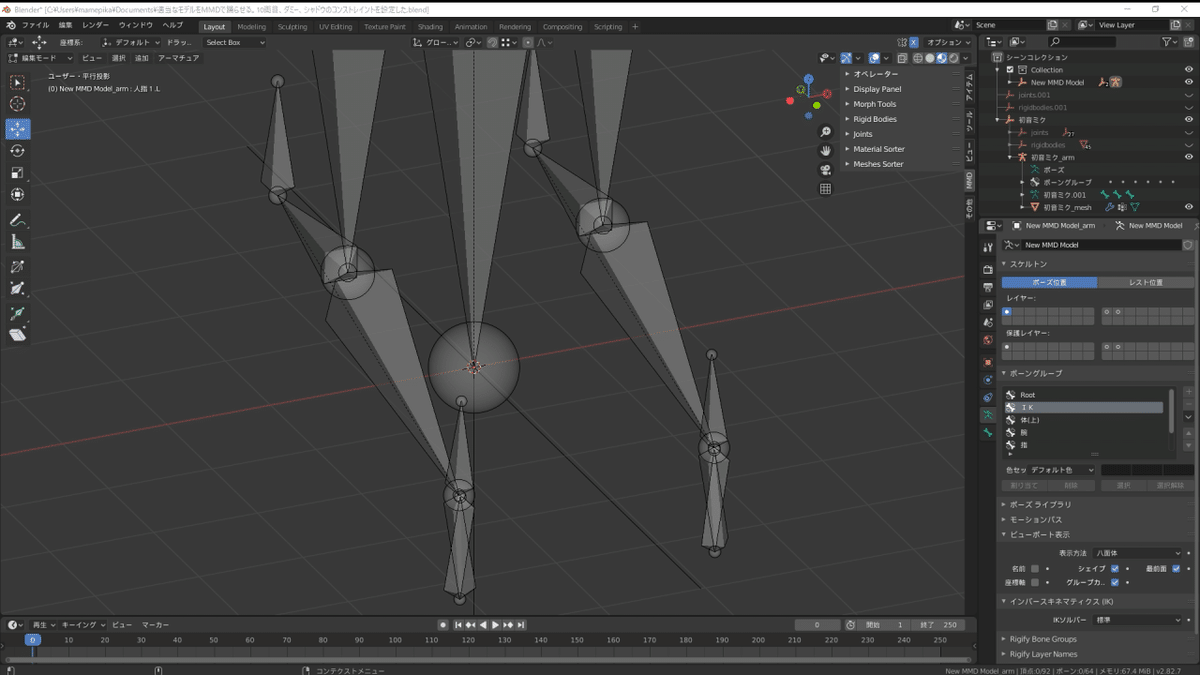Choose the Measure tool

[18, 242]
